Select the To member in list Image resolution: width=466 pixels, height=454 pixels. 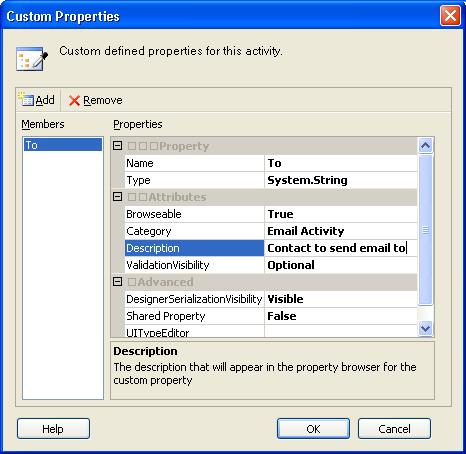(63, 145)
